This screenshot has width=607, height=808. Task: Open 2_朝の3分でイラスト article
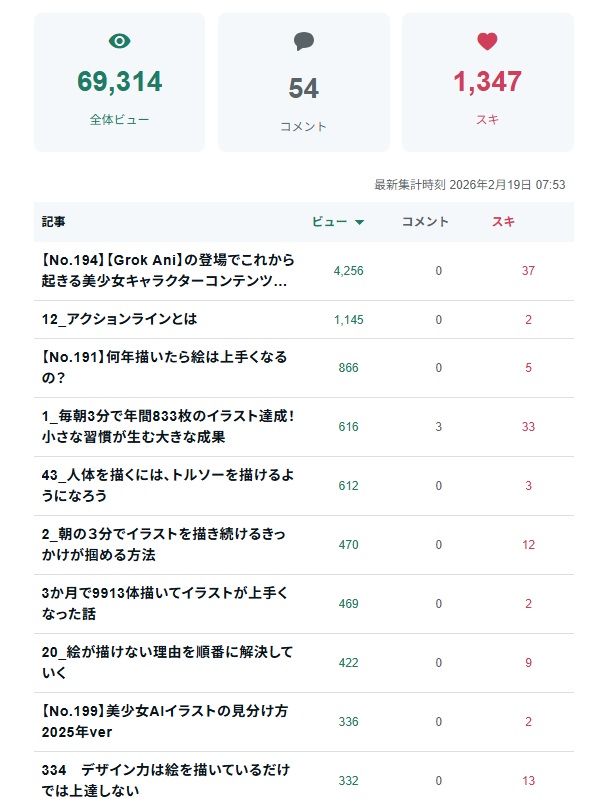165,545
